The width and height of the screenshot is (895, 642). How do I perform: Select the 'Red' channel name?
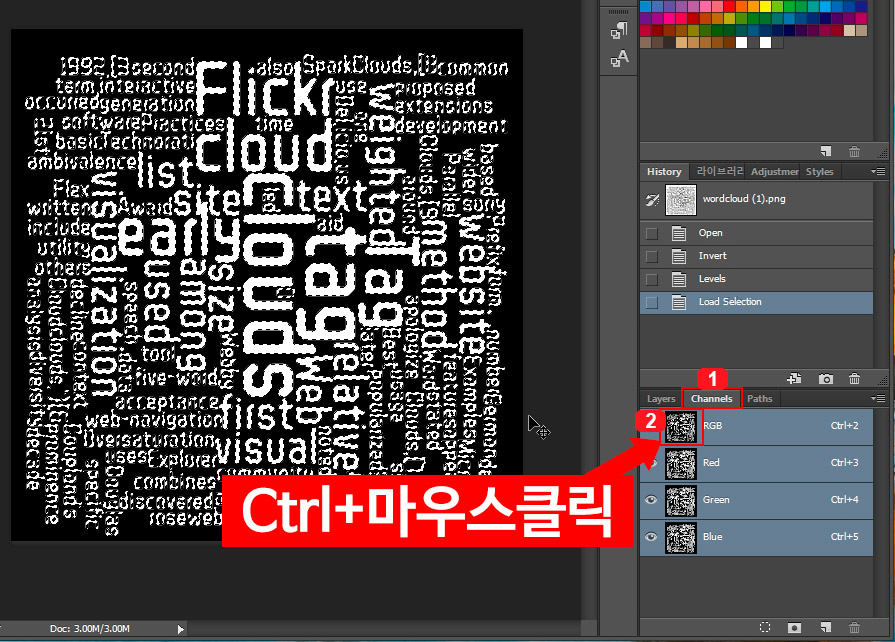711,463
